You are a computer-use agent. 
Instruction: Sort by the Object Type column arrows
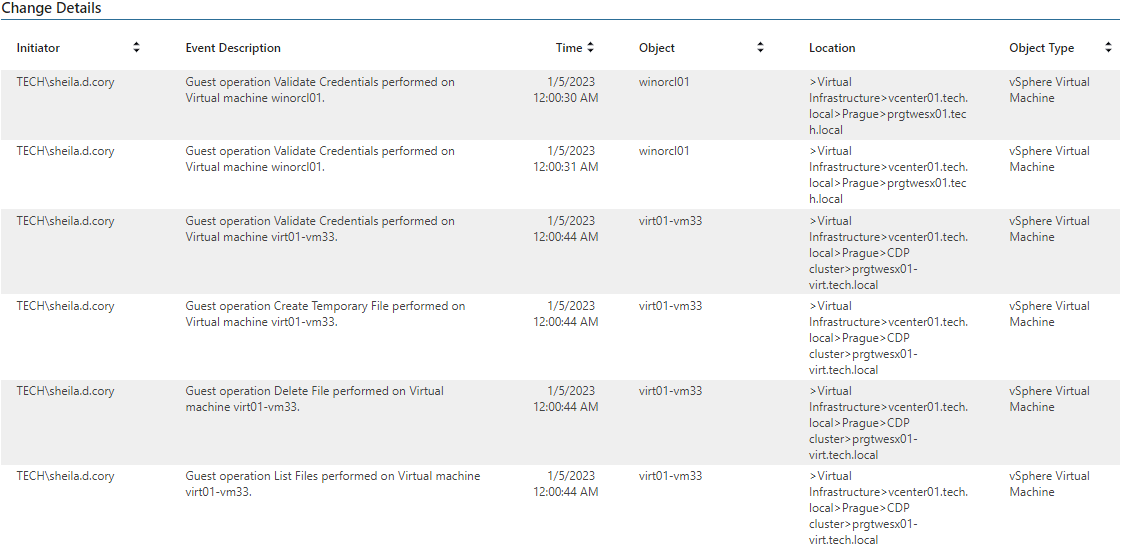pos(1108,48)
